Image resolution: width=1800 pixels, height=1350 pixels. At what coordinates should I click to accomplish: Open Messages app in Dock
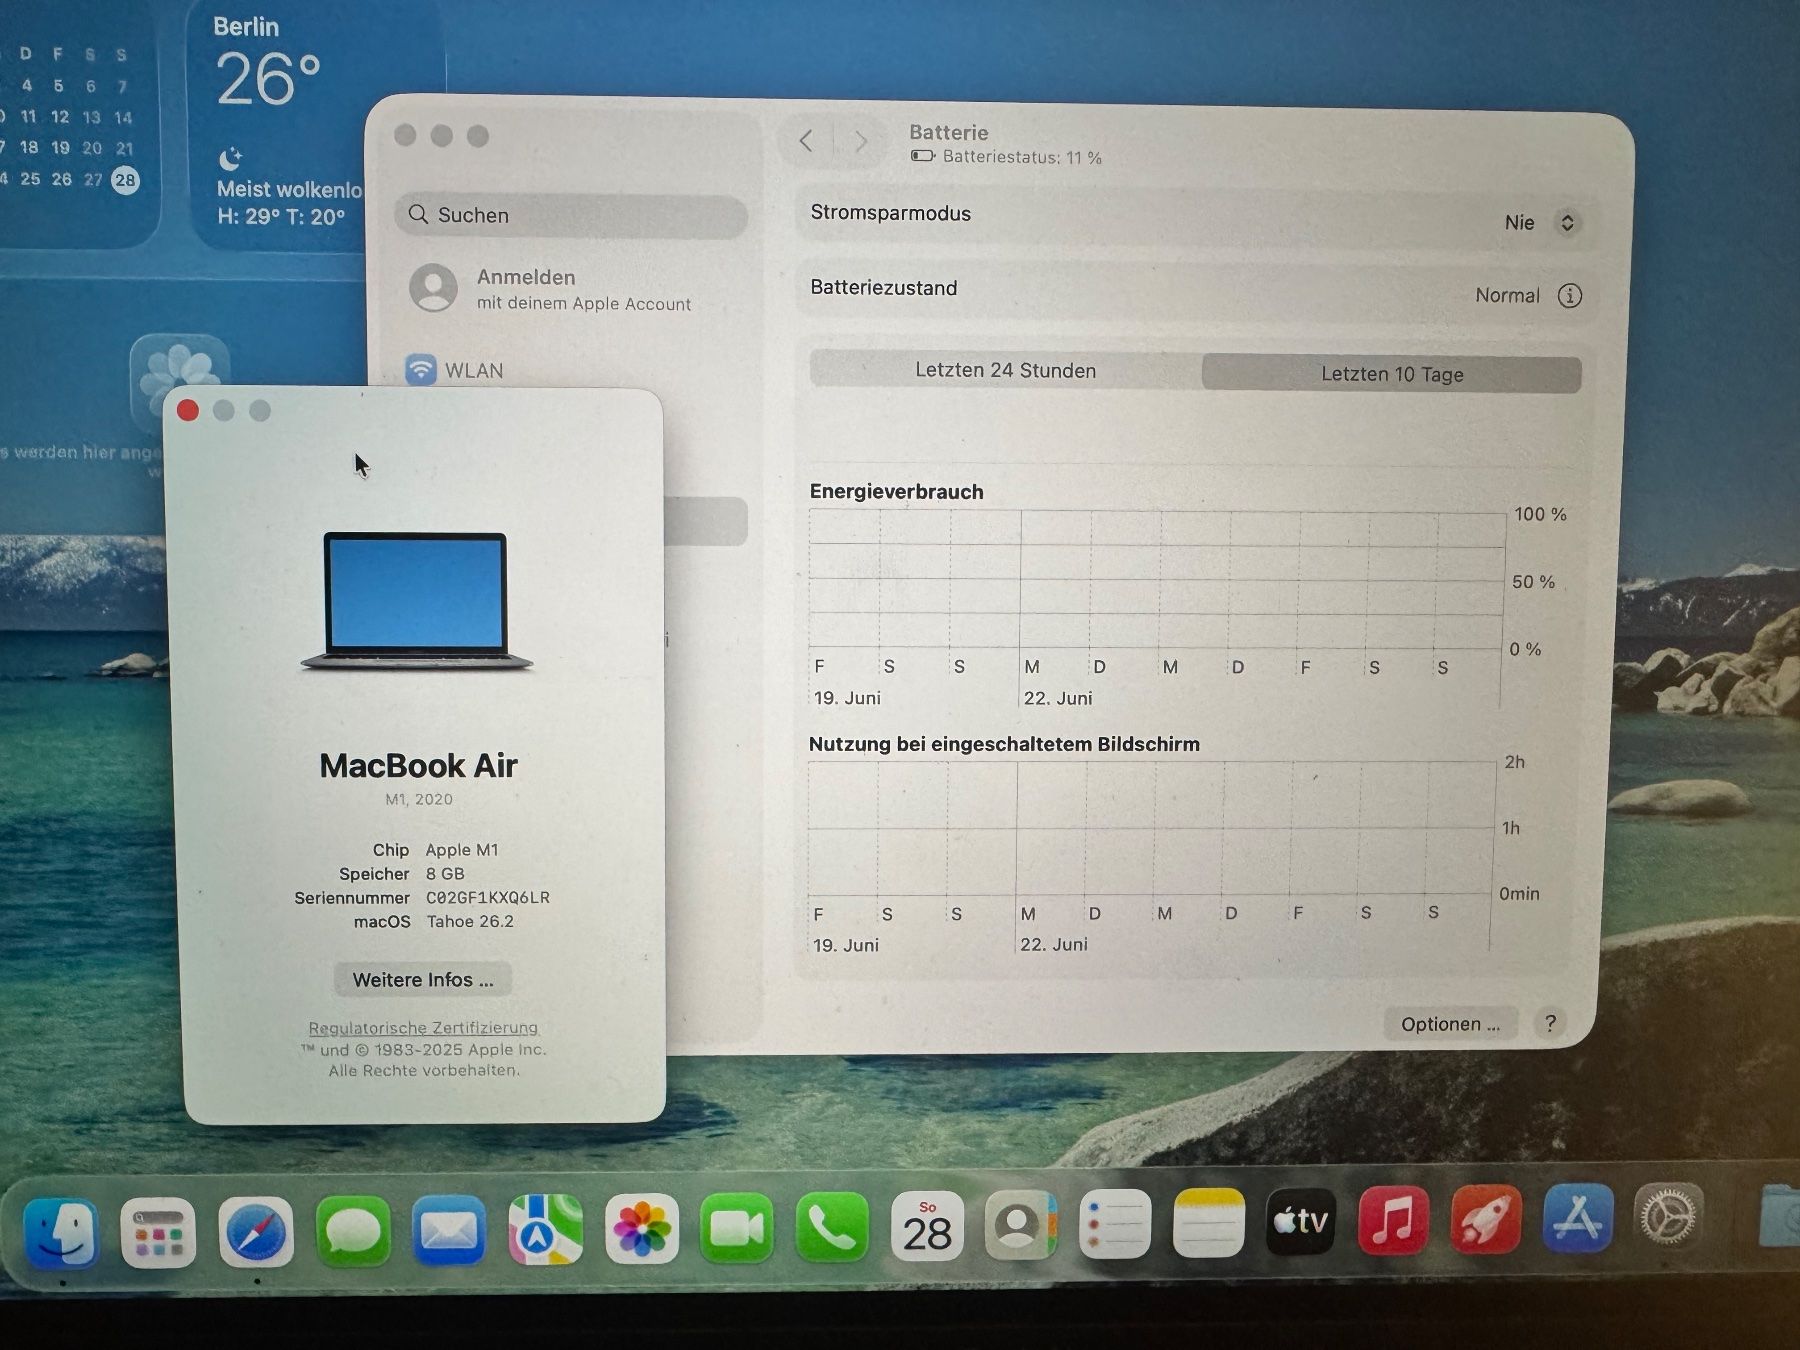click(352, 1231)
